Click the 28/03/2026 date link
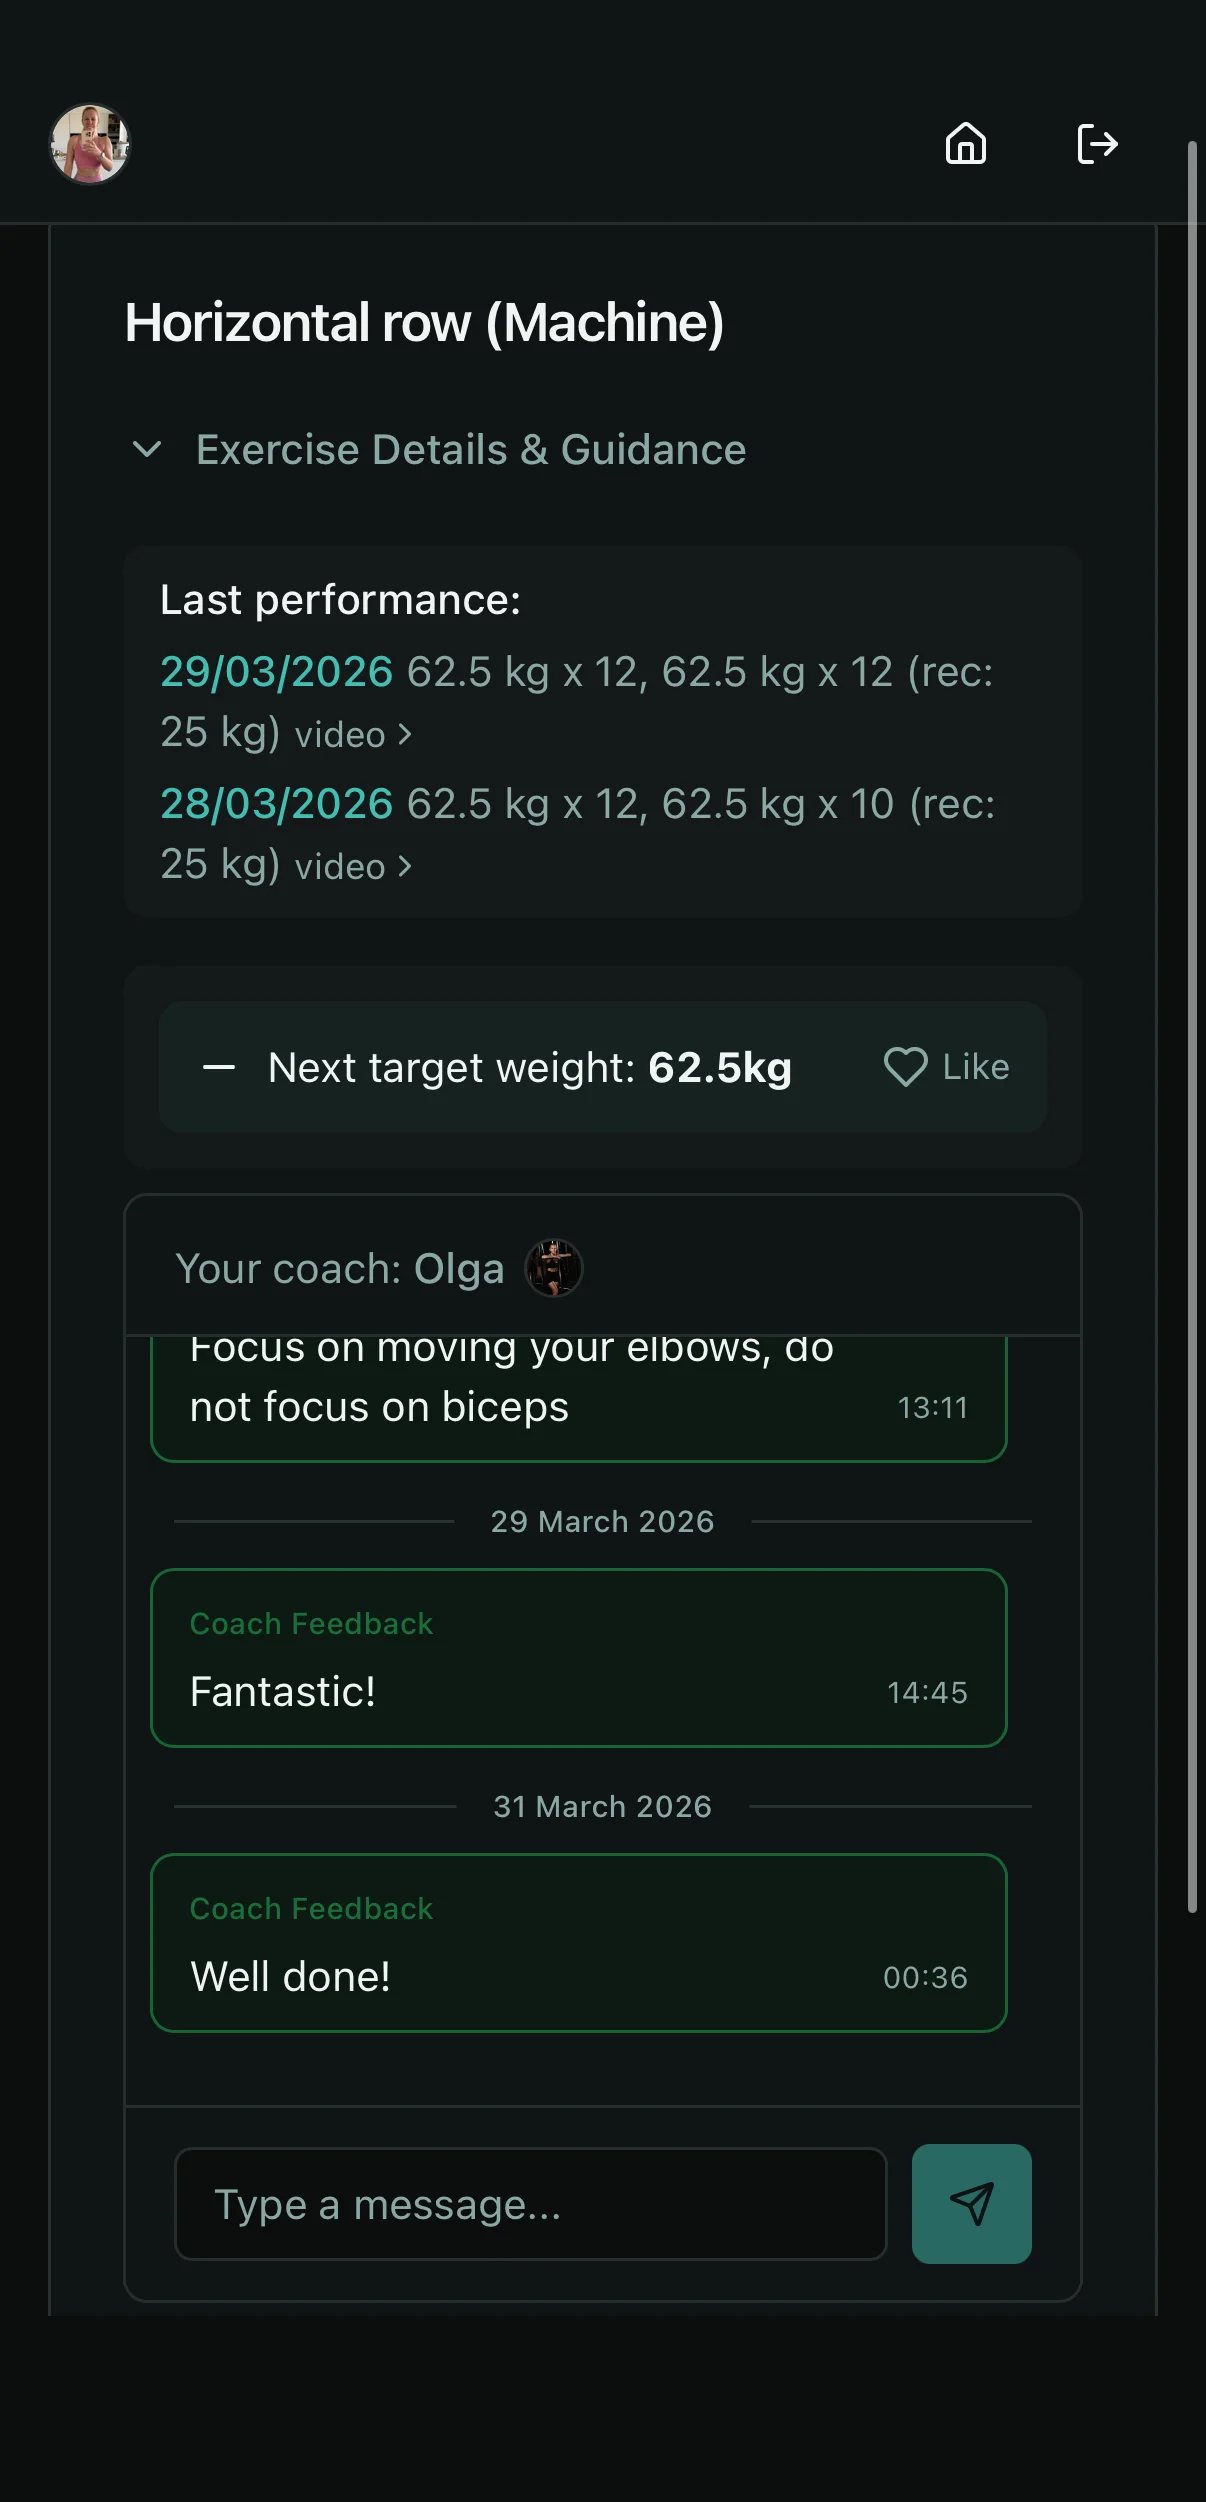Viewport: 1206px width, 2502px height. [276, 804]
